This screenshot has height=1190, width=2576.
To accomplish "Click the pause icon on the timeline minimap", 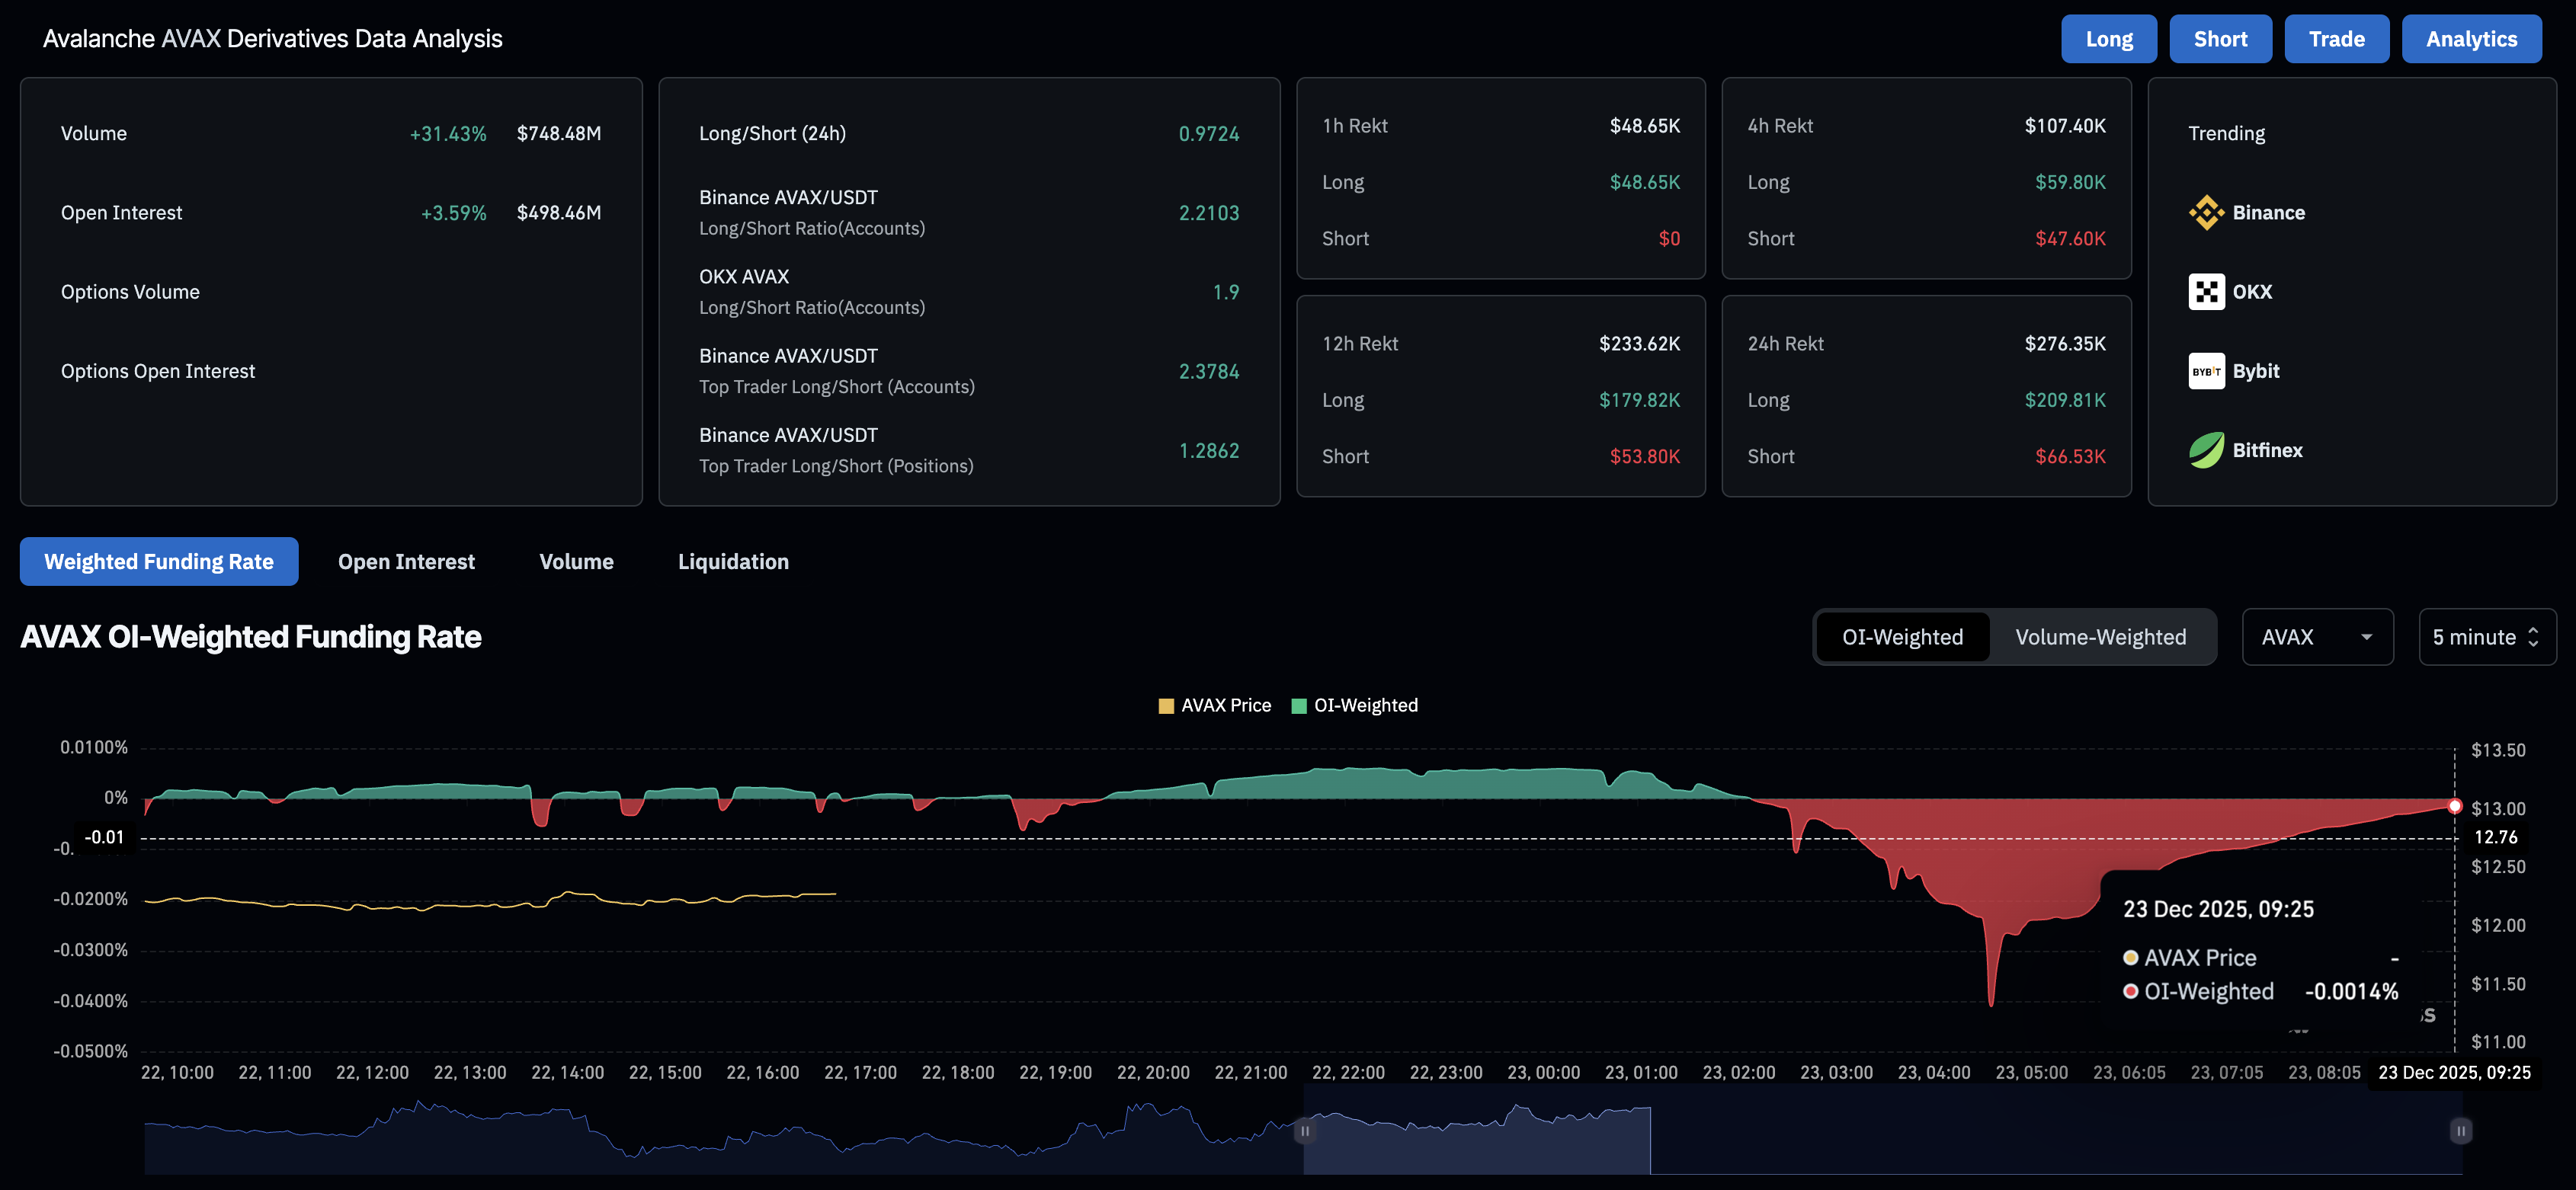I will coord(1305,1130).
